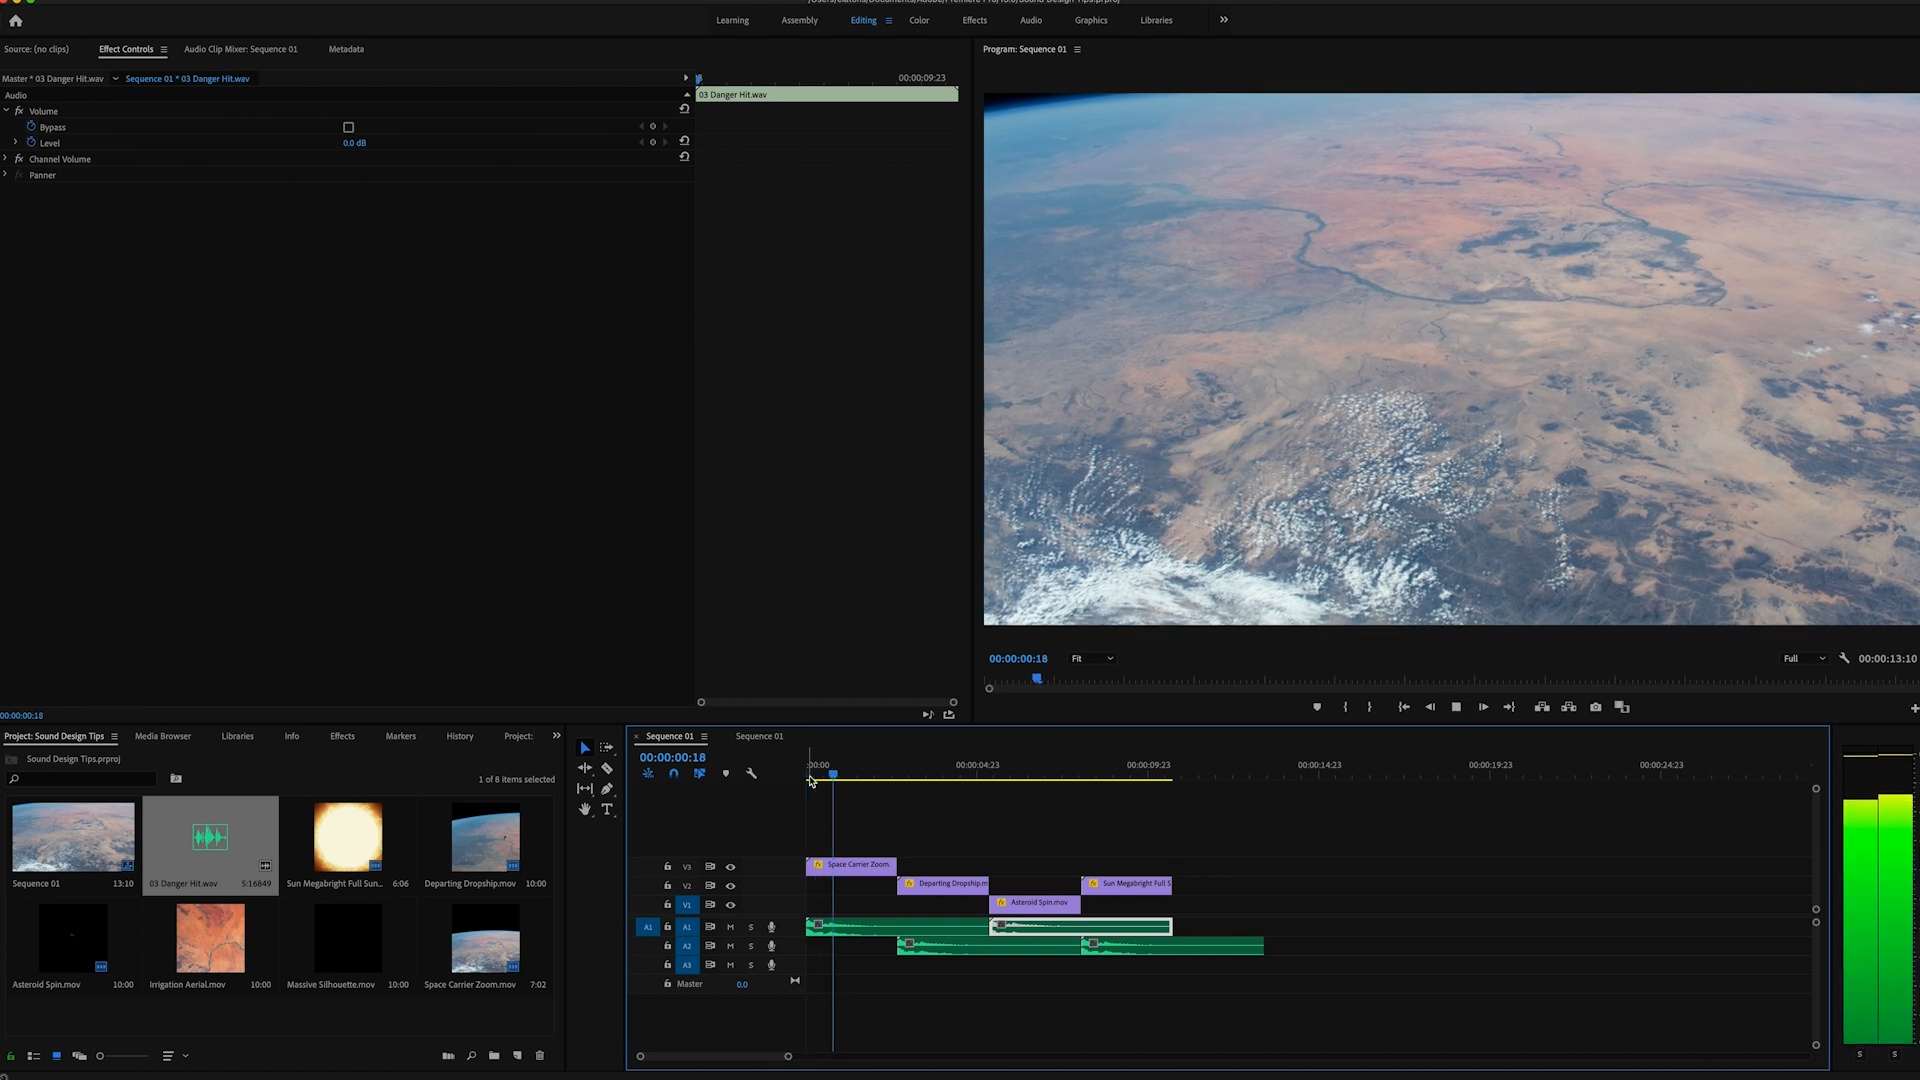Mute audio track A1

tap(730, 927)
